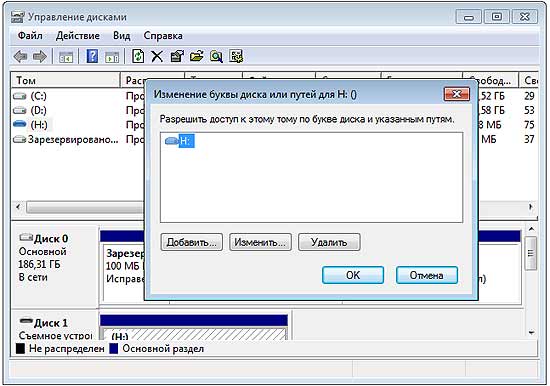Minimize the Управление дисками window

(469, 17)
